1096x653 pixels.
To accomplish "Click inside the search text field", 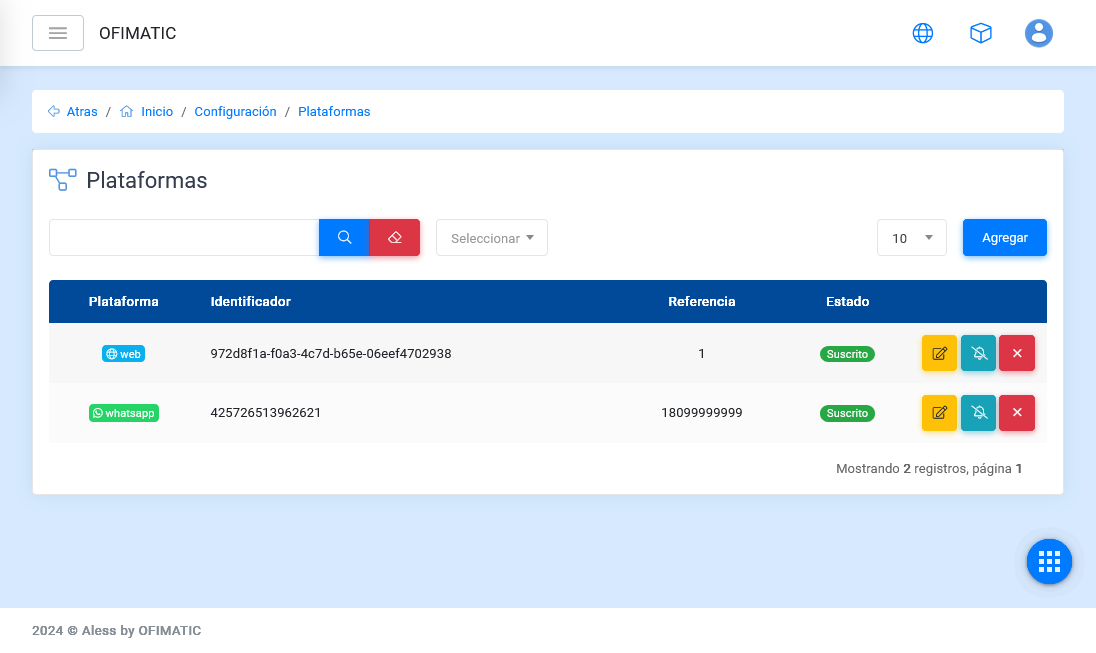I will pos(184,238).
